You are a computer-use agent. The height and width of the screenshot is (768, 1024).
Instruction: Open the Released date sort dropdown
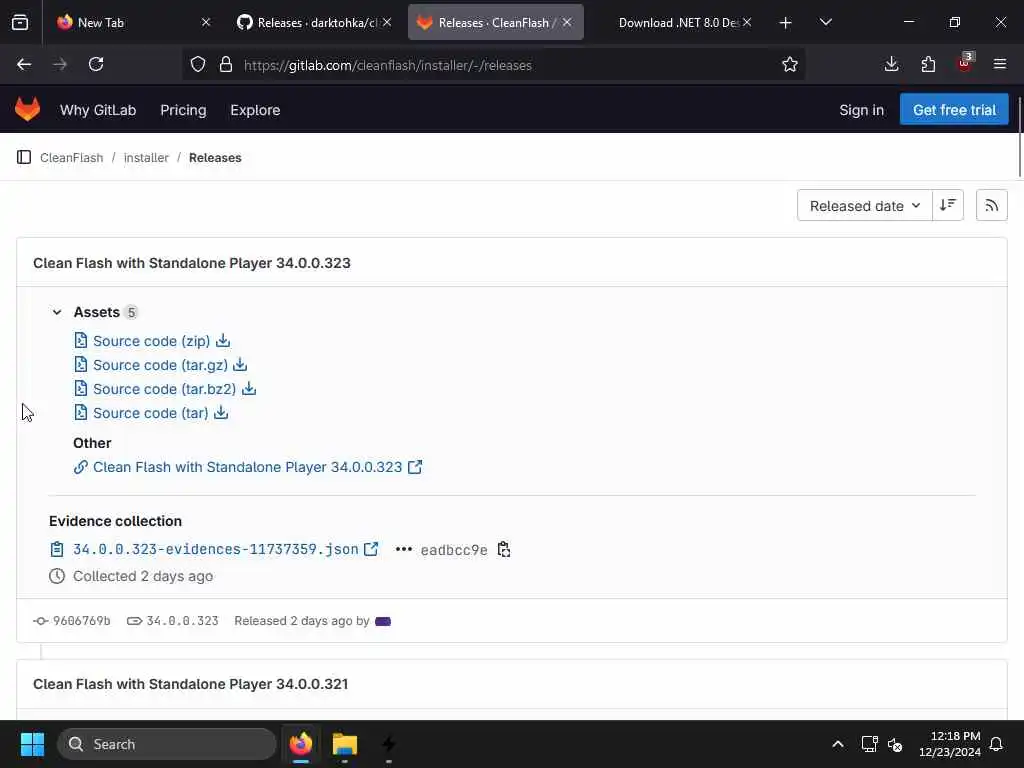[865, 206]
